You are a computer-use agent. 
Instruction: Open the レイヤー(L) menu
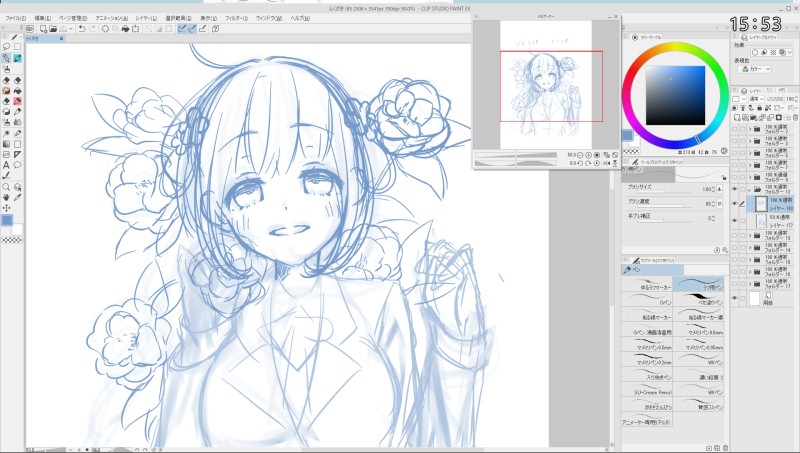(x=146, y=18)
